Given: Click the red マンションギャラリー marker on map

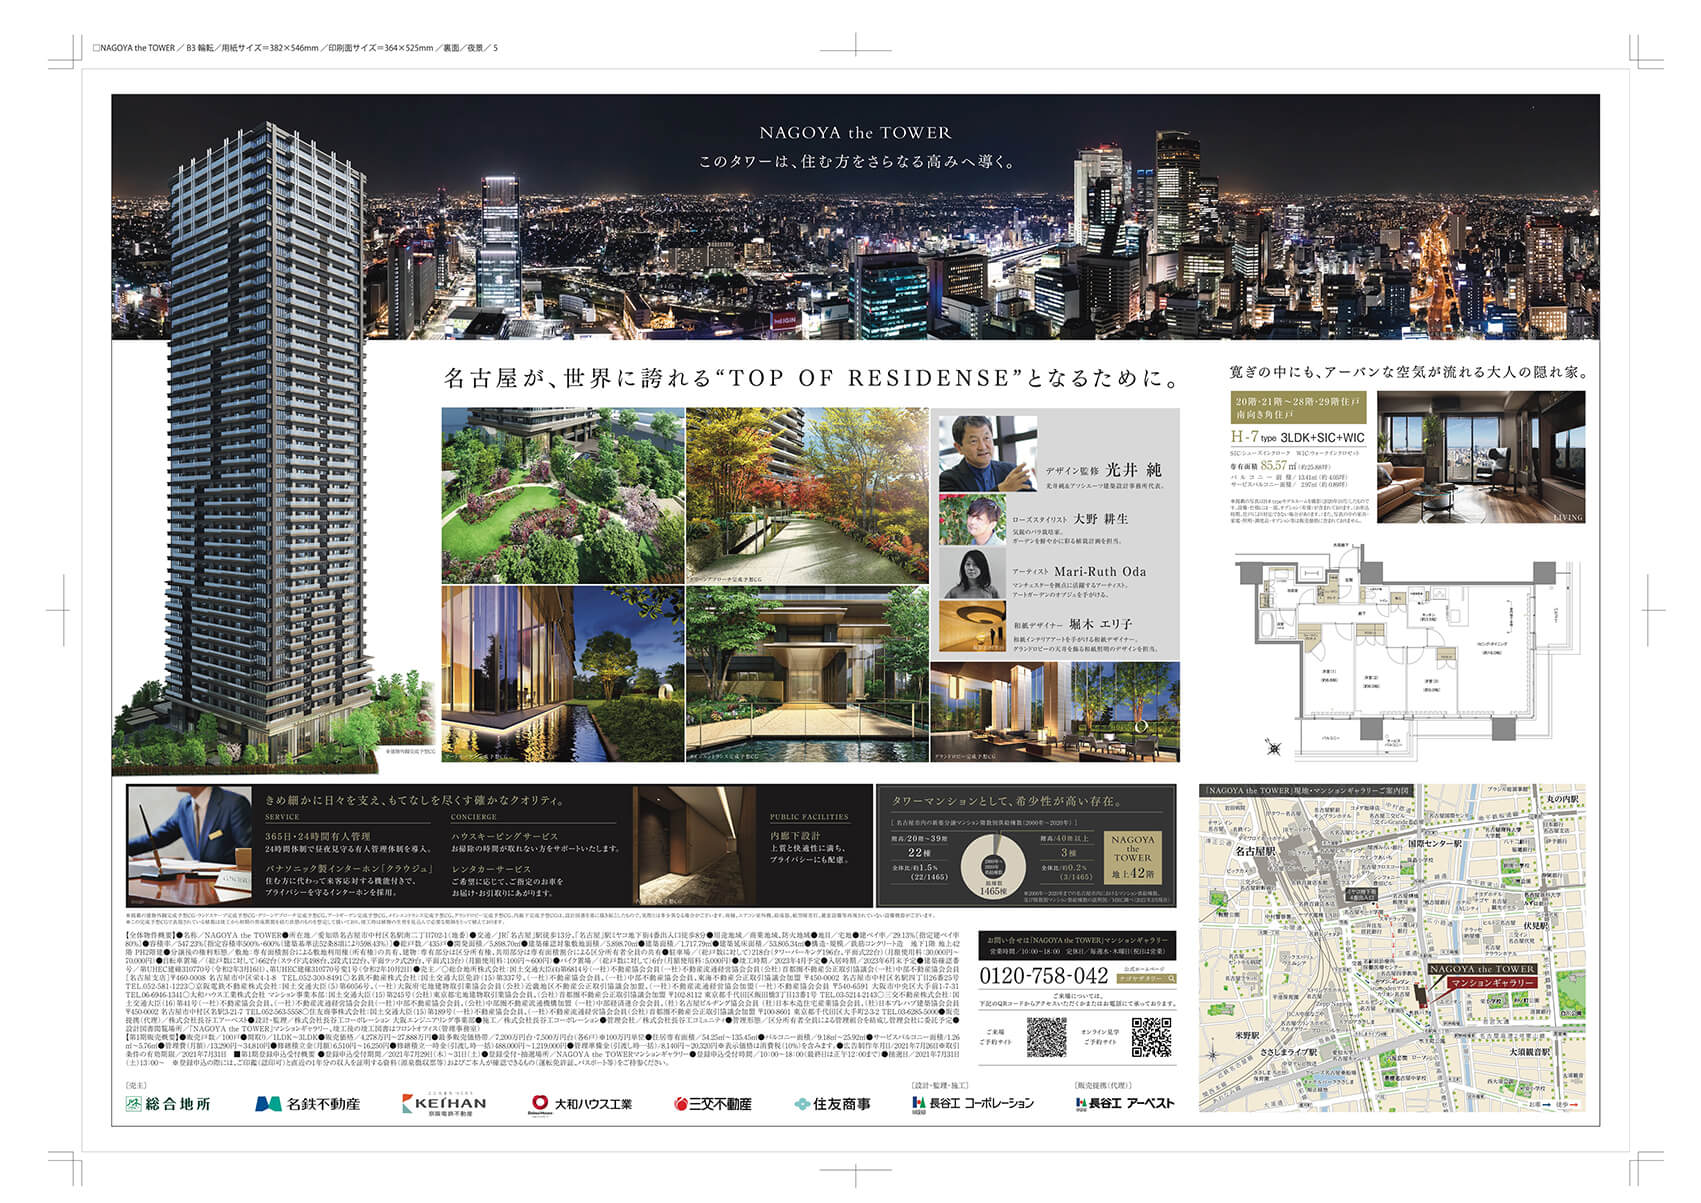Looking at the screenshot, I should 1491,983.
